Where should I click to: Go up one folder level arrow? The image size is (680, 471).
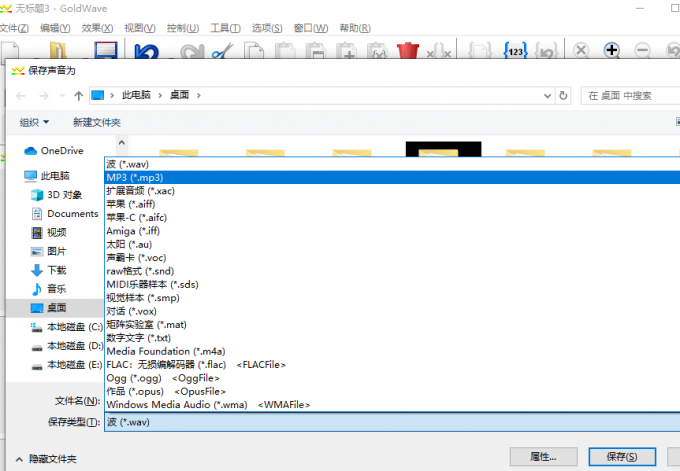click(x=78, y=96)
